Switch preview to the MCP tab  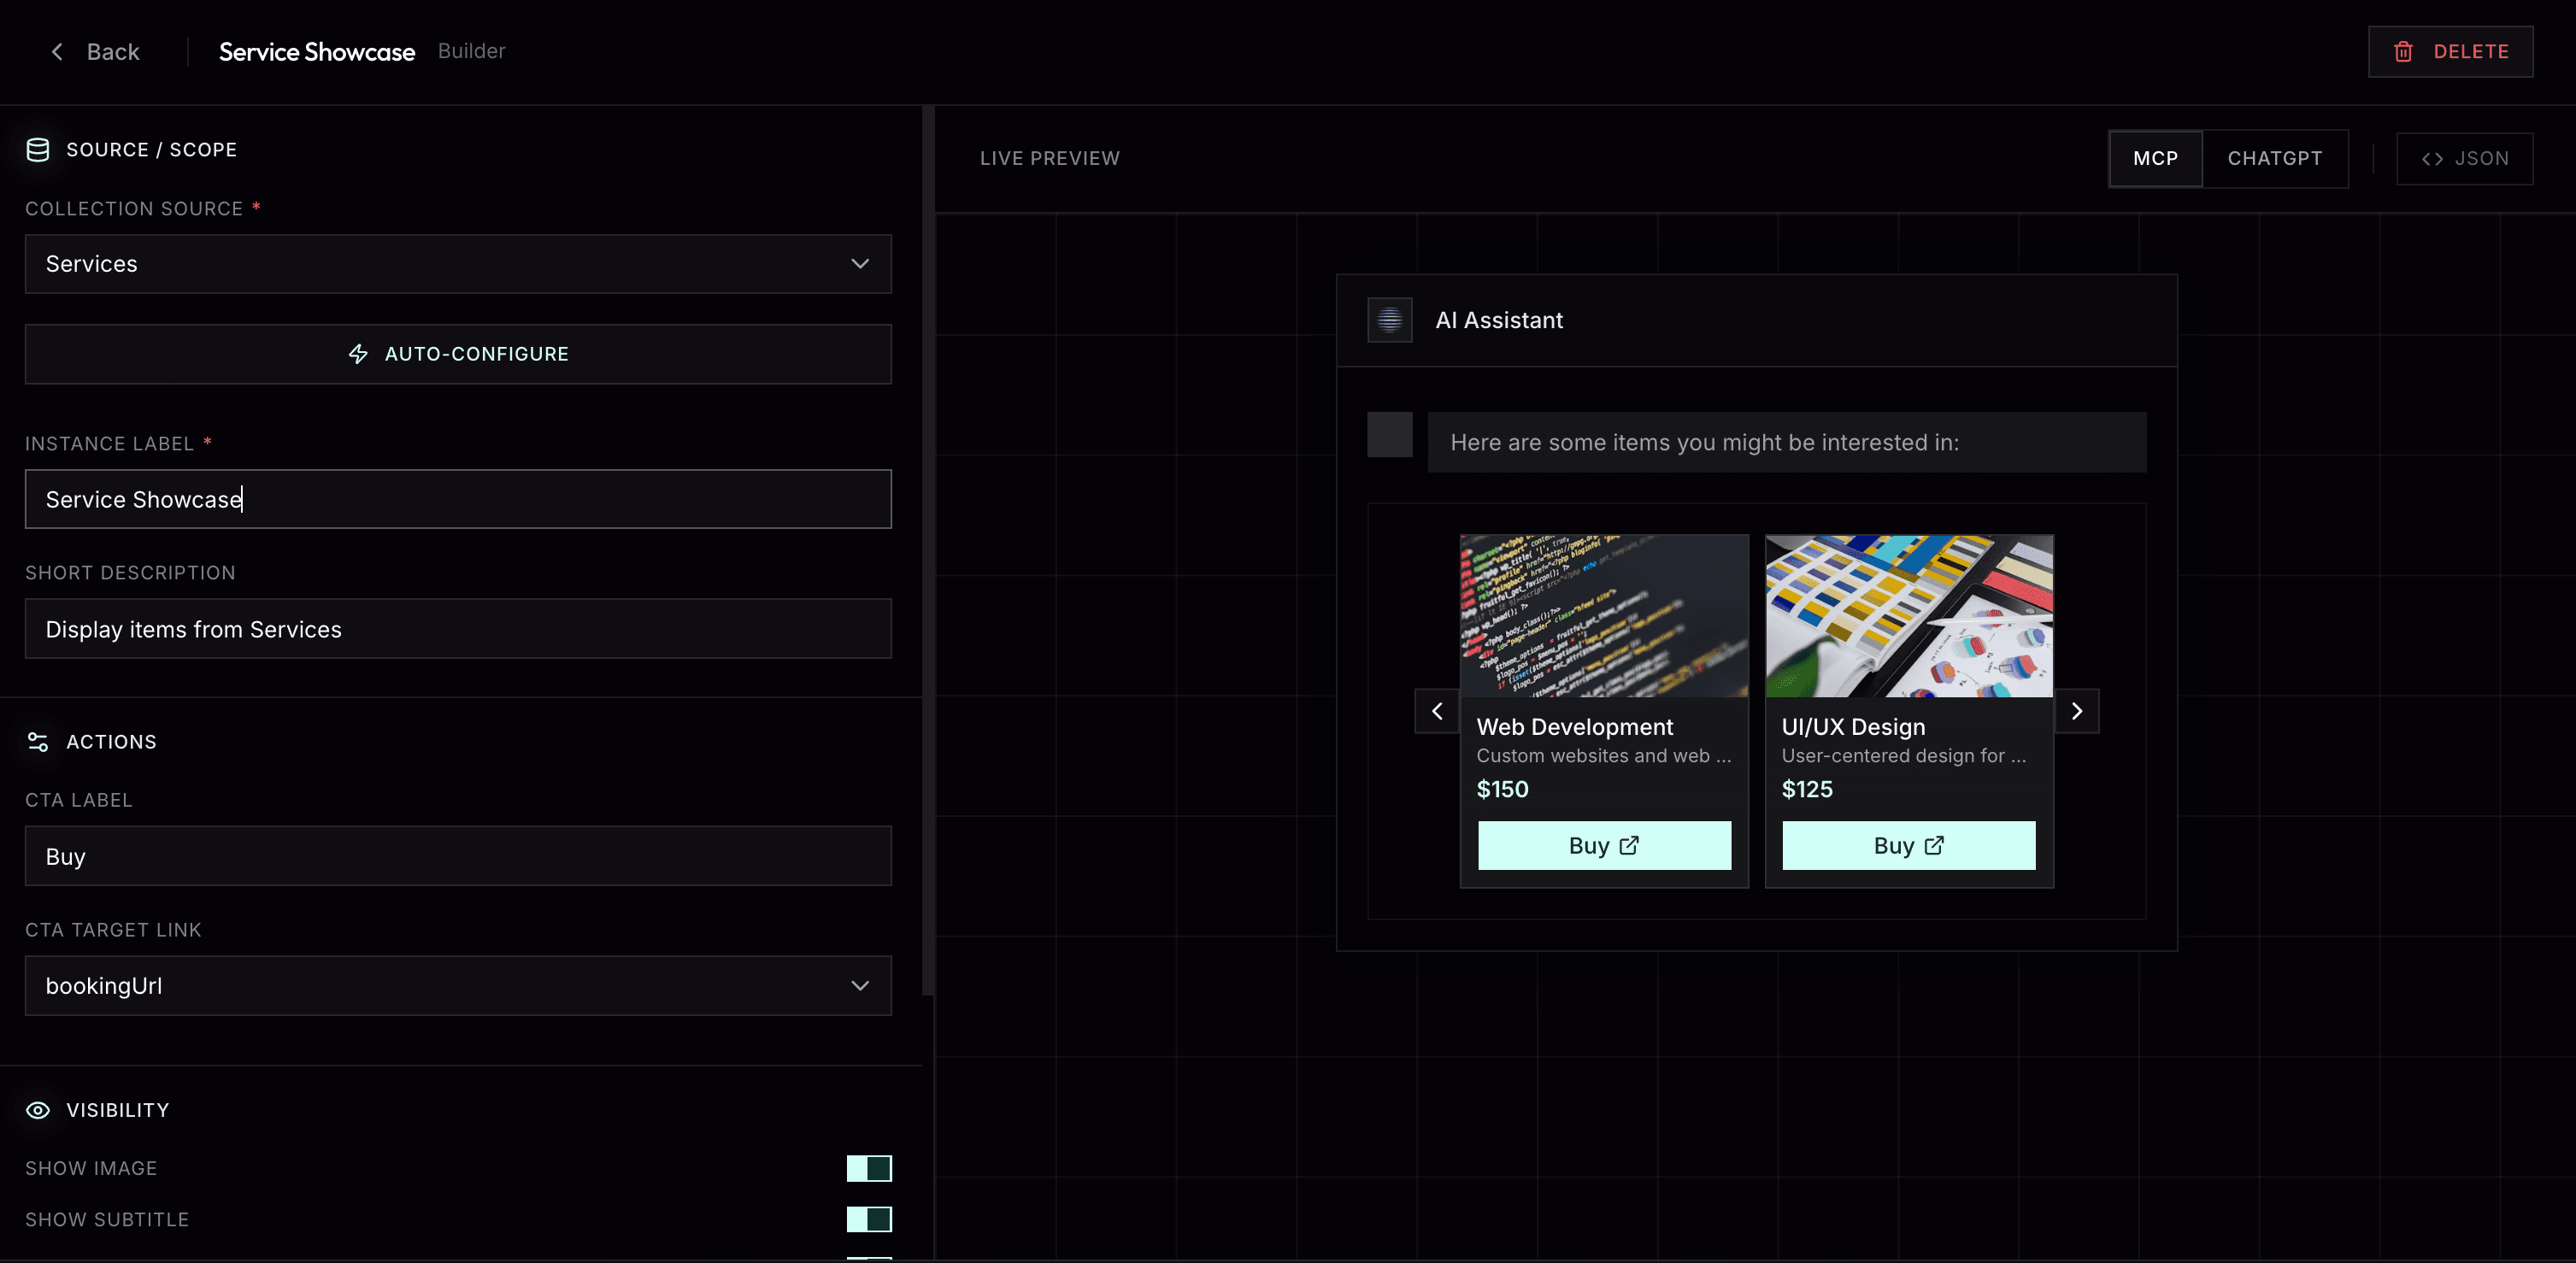2155,158
